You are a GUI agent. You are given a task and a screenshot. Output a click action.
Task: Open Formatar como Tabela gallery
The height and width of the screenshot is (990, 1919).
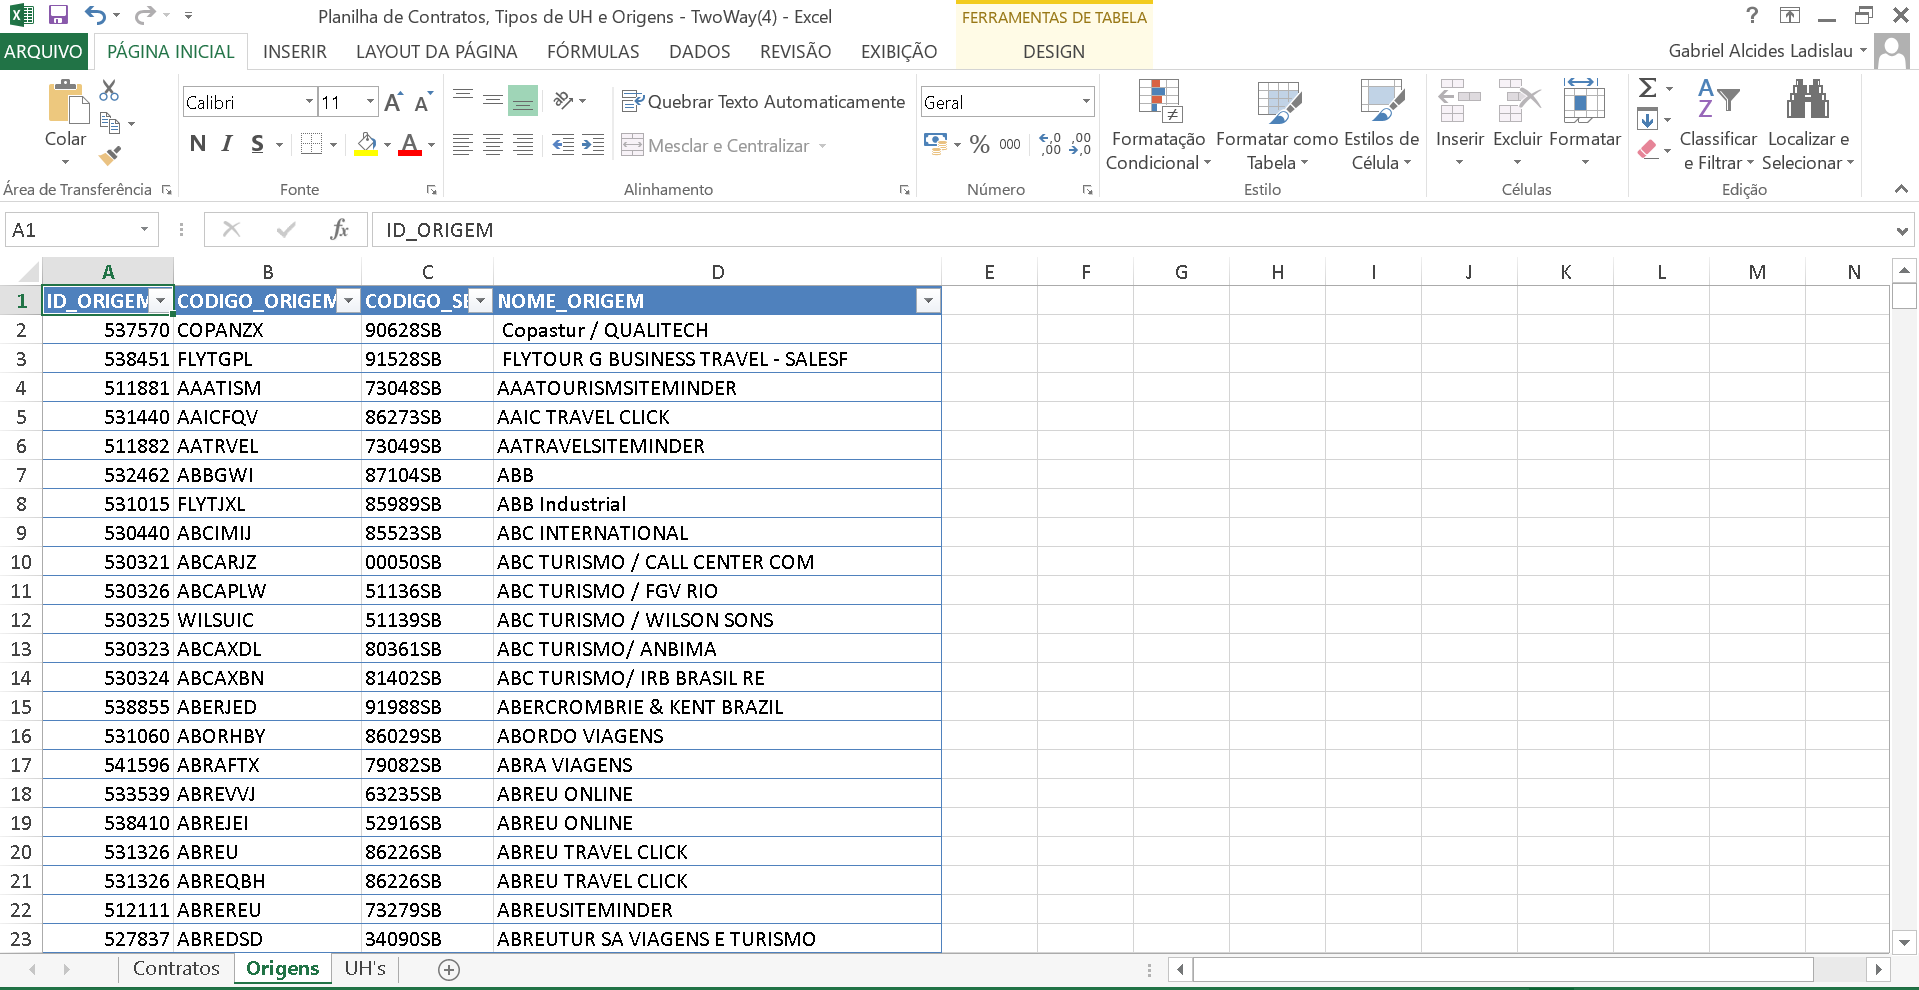(x=1277, y=125)
